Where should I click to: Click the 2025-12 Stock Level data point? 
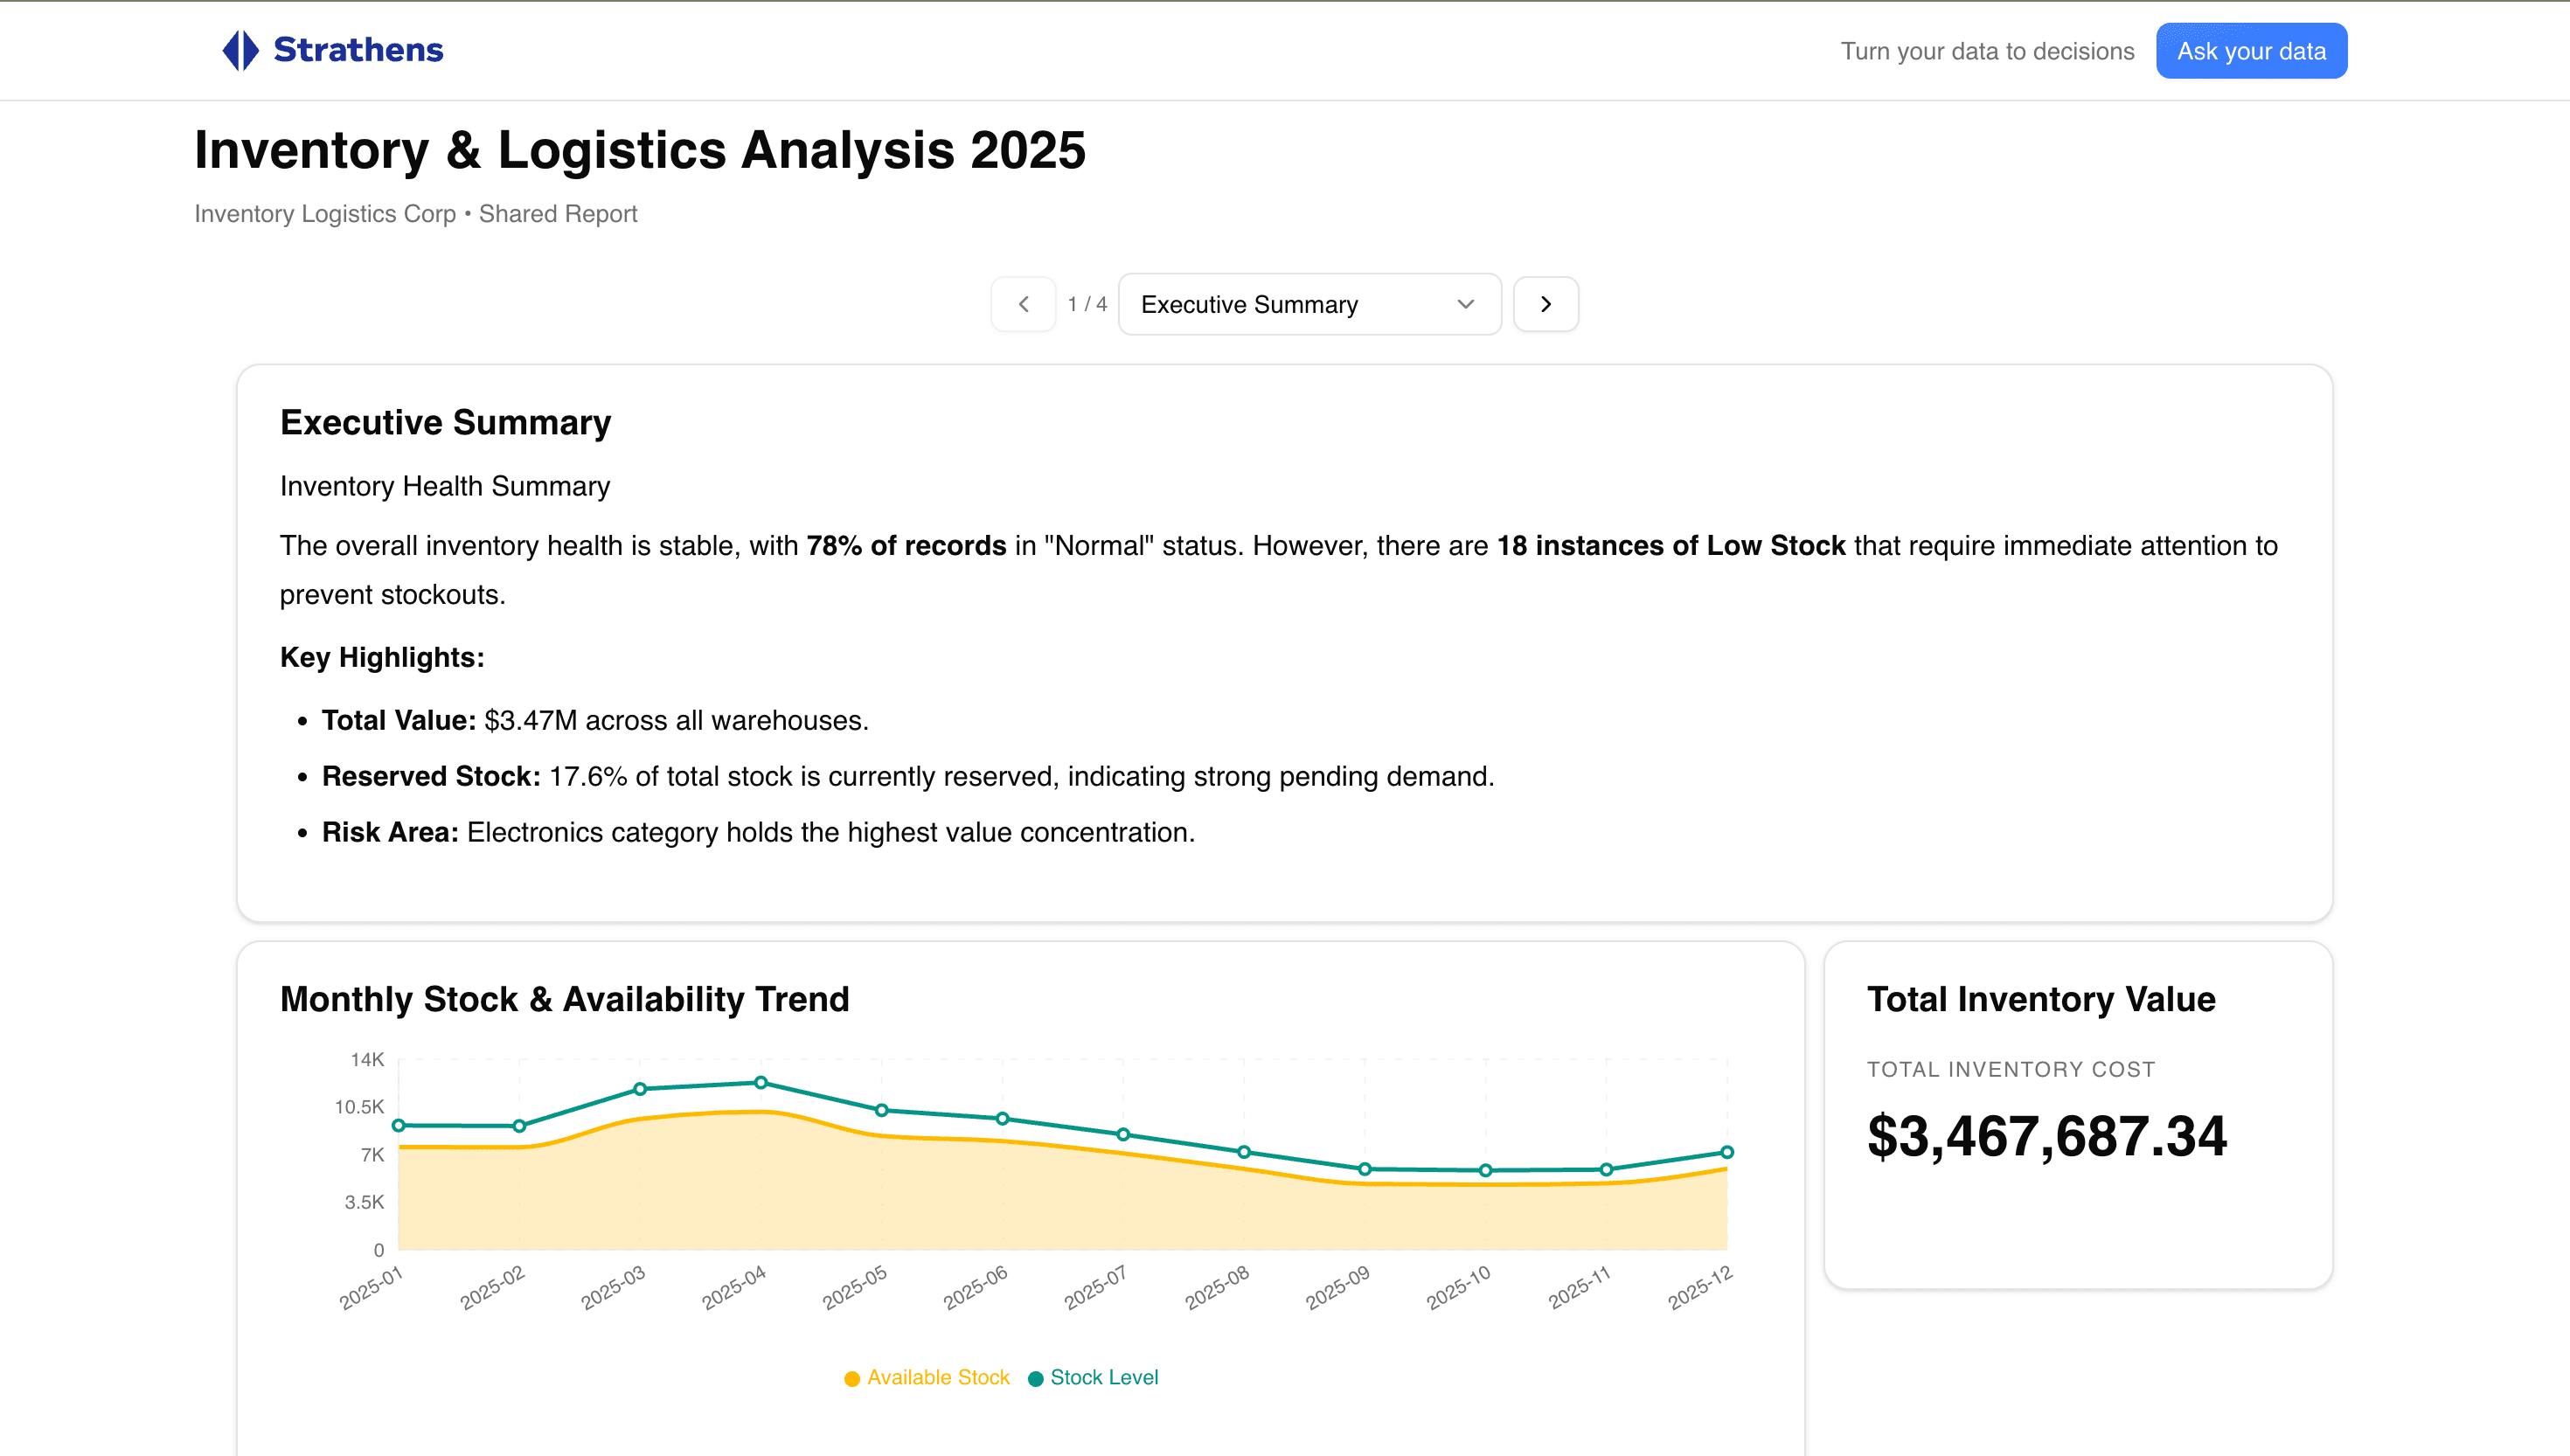point(1727,1152)
